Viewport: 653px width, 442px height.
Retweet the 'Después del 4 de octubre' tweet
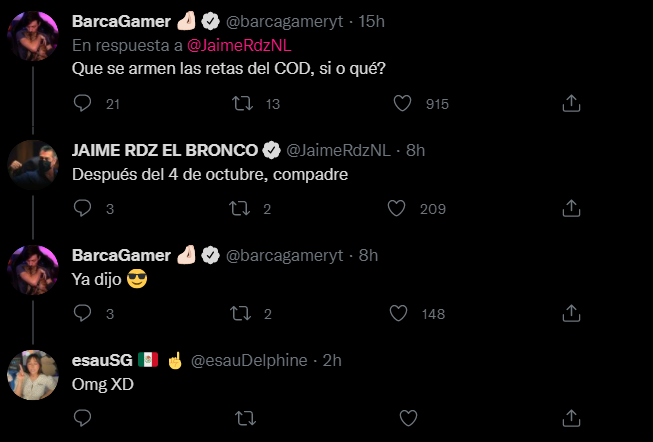point(241,208)
